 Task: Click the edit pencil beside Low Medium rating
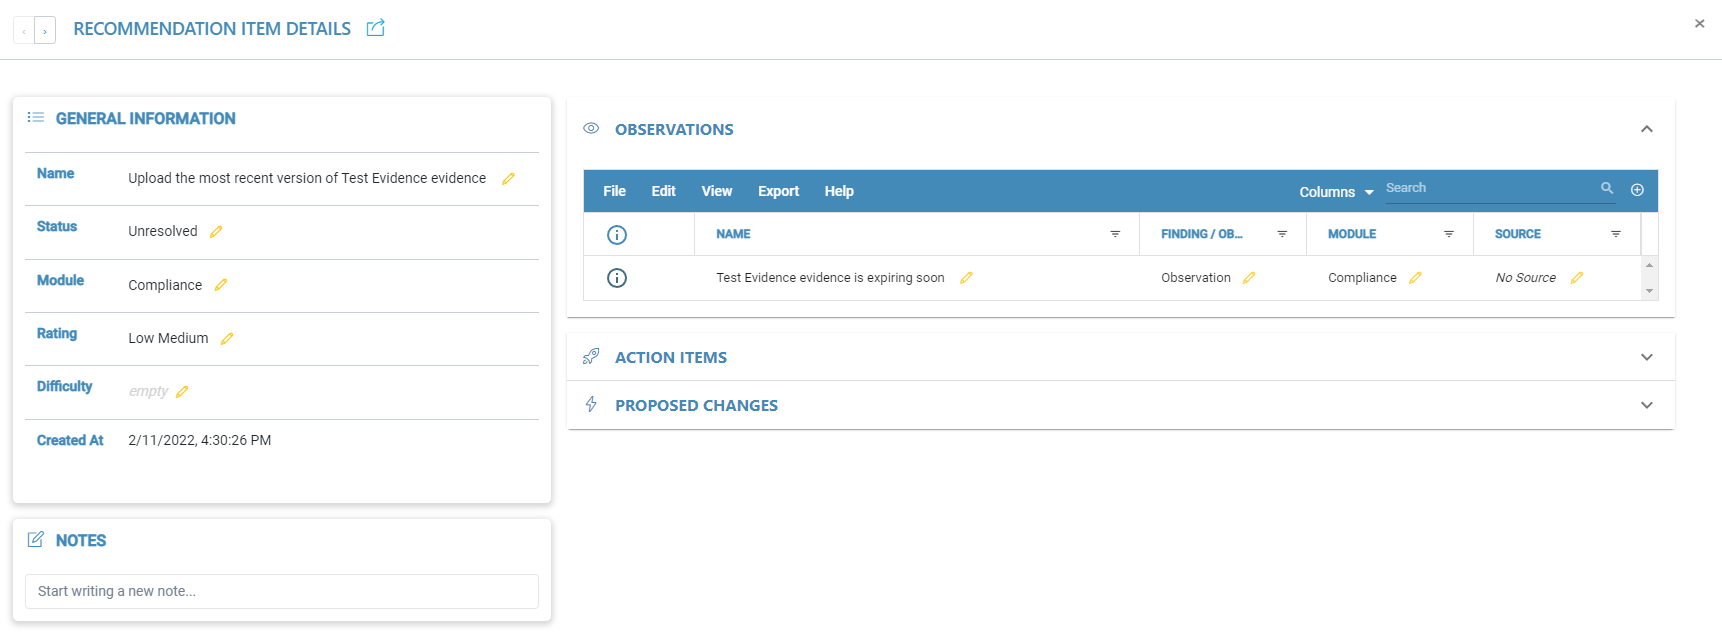pyautogui.click(x=227, y=339)
